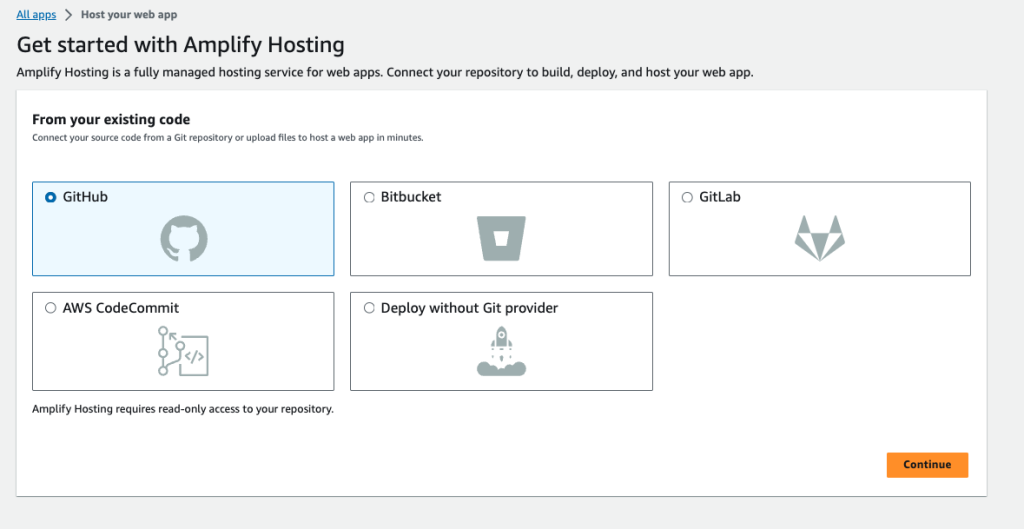The height and width of the screenshot is (529, 1024).
Task: Select the GitHub radio button
Action: pos(50,197)
